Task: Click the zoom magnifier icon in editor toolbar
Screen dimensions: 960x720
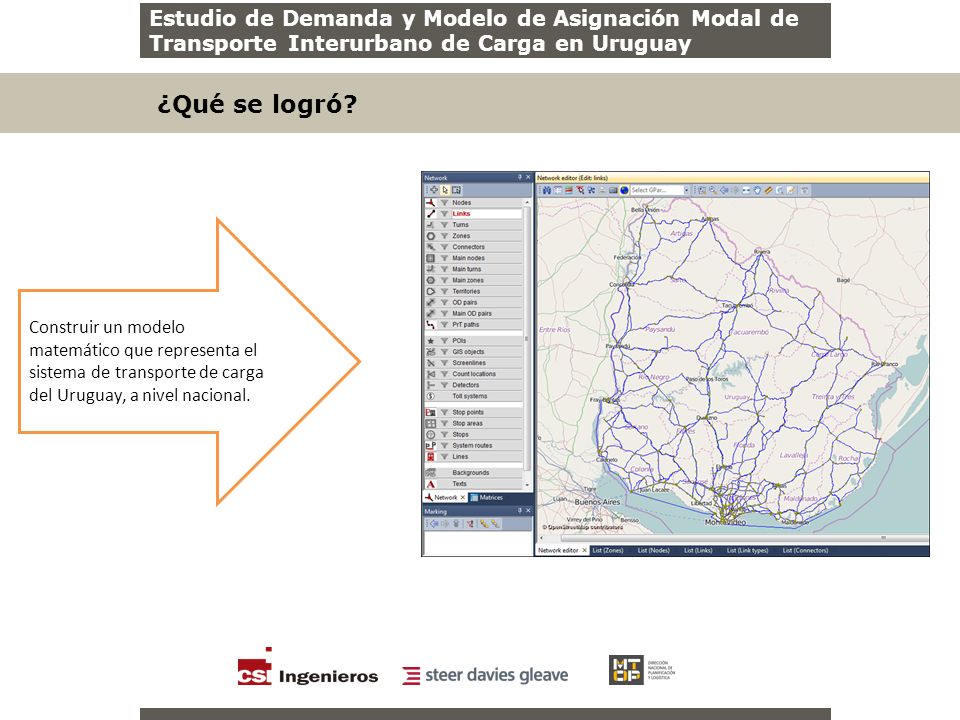Action: tap(713, 190)
